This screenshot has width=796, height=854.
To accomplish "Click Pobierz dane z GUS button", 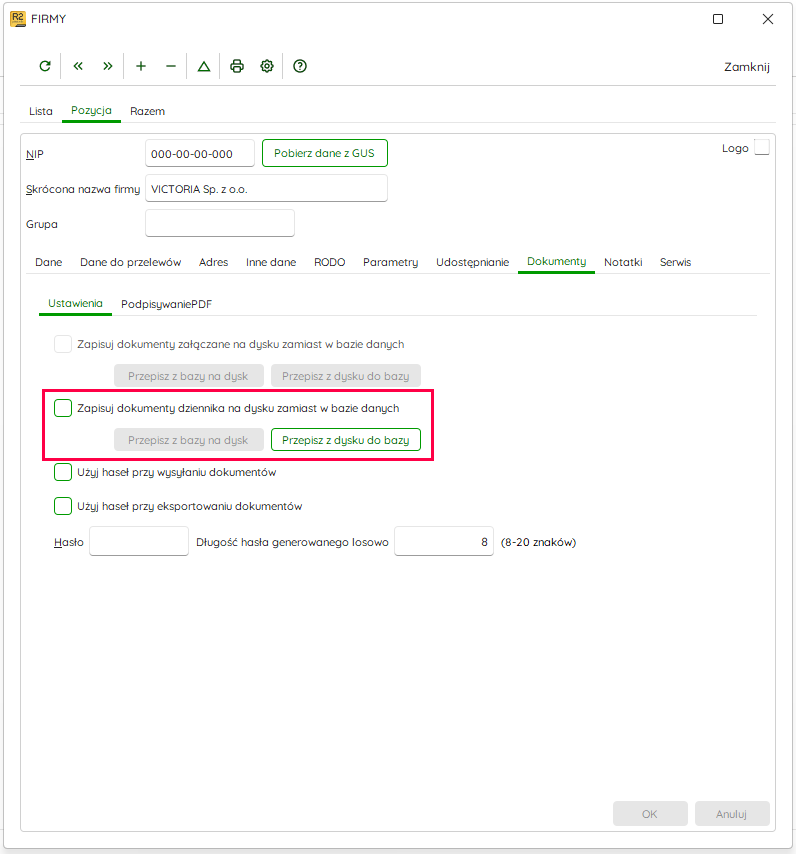I will (324, 153).
